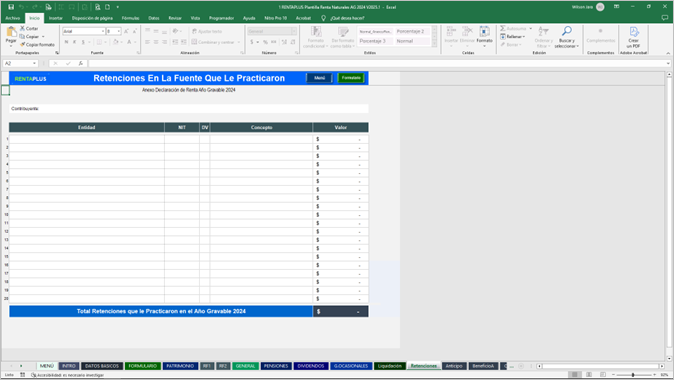Expand Combinar y centrar options
The width and height of the screenshot is (674, 380).
pyautogui.click(x=239, y=42)
